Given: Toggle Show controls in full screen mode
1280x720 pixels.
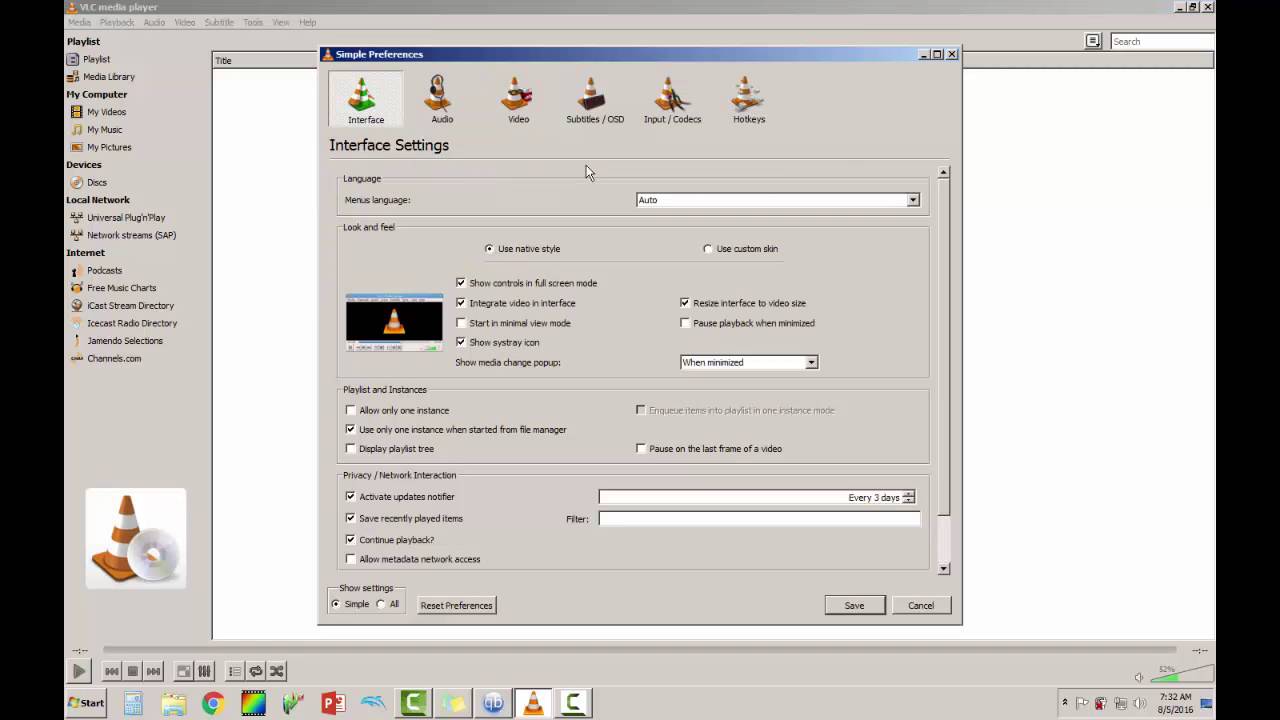Looking at the screenshot, I should [x=461, y=283].
